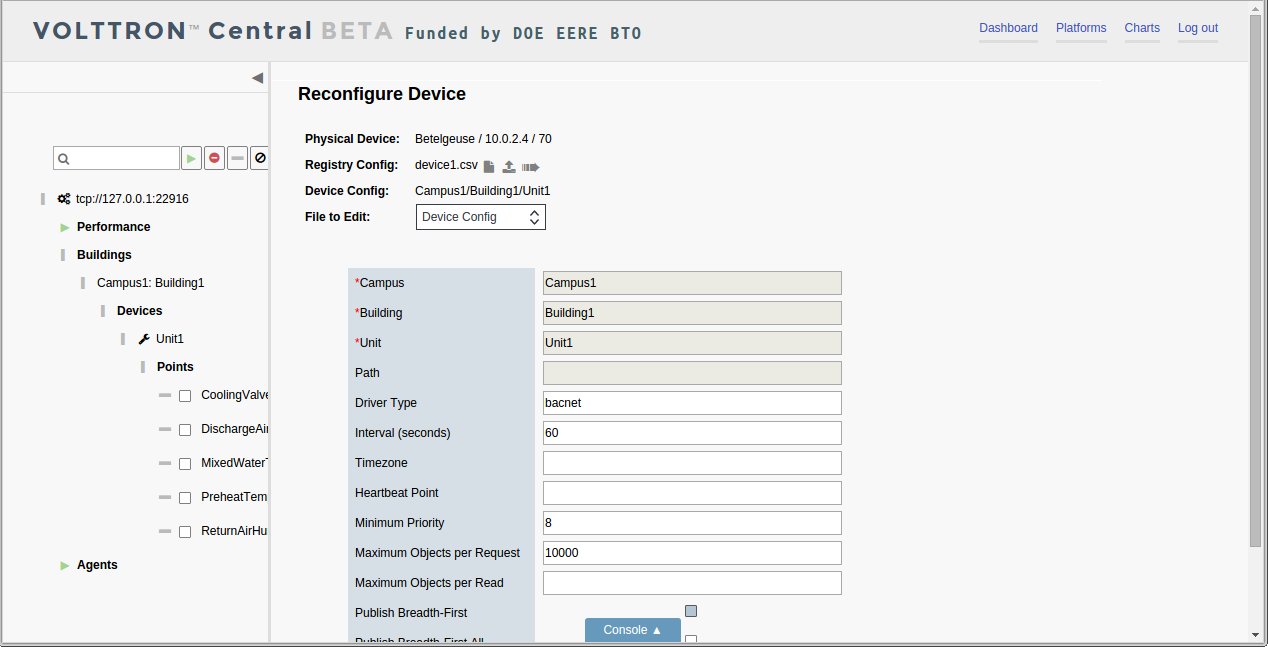The image size is (1268, 647).
Task: Click the Building input field
Action: (692, 313)
